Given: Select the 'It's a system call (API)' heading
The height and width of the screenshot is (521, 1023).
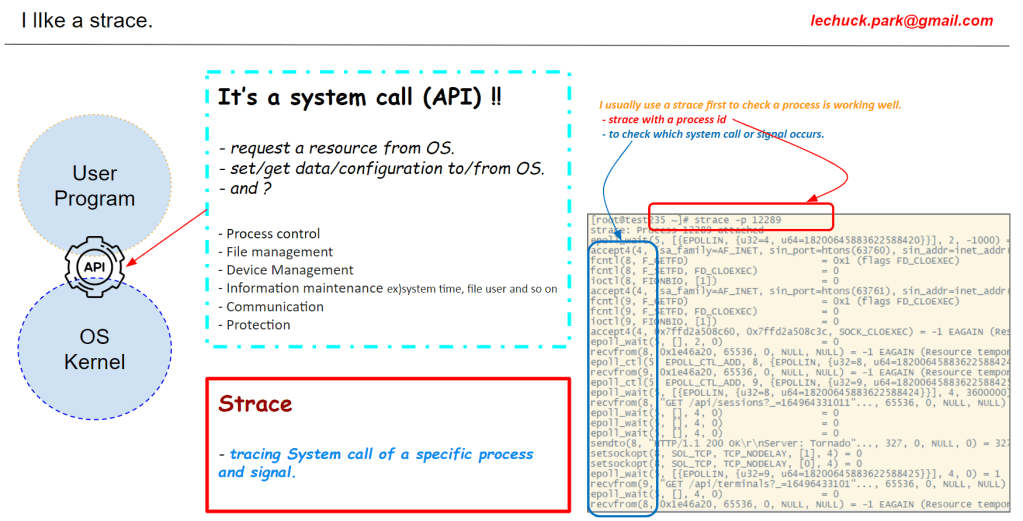Looking at the screenshot, I should 360,98.
